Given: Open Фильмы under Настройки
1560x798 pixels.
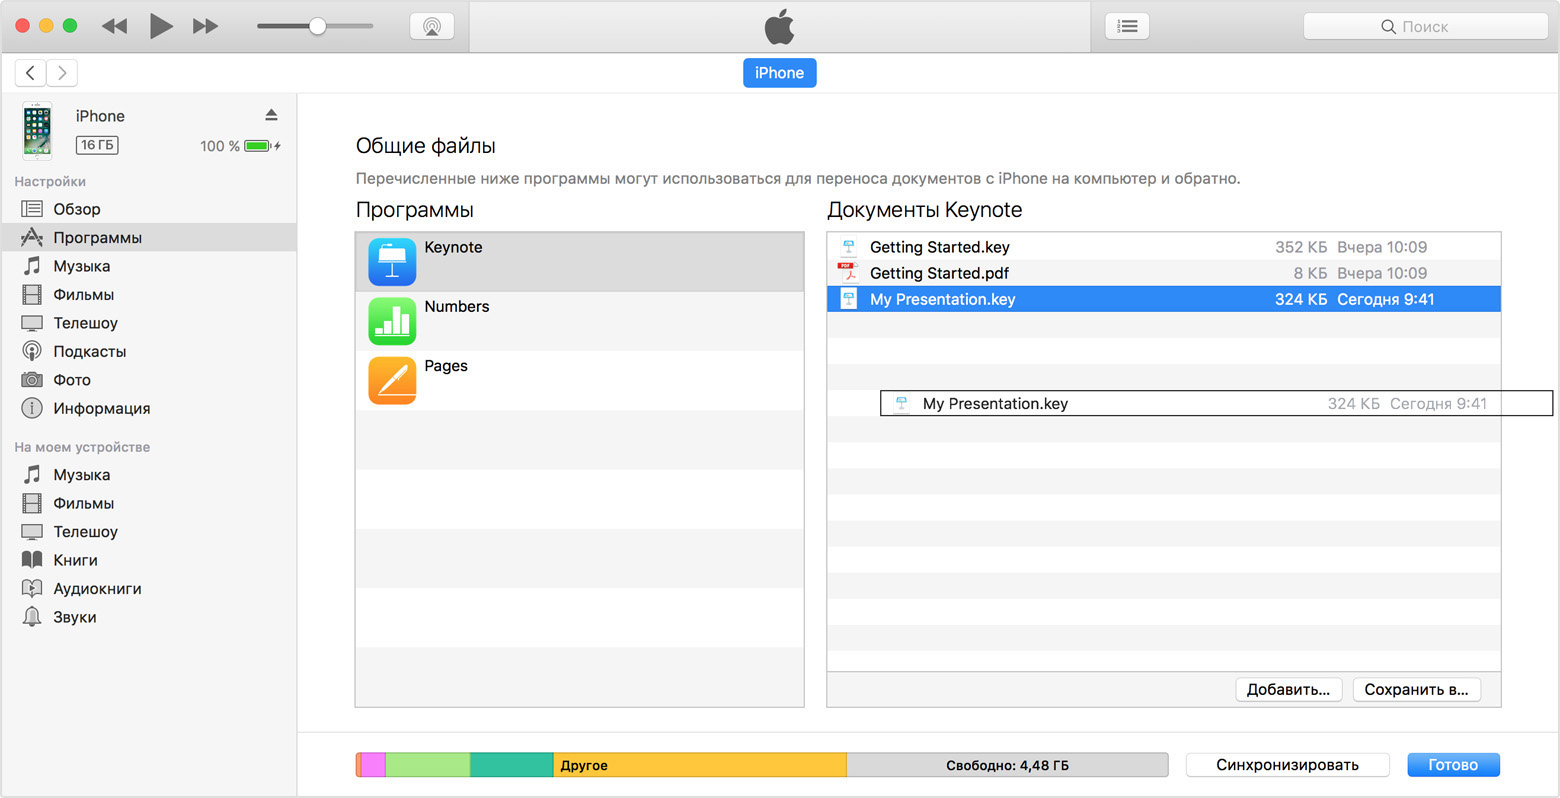Looking at the screenshot, I should coord(149,295).
